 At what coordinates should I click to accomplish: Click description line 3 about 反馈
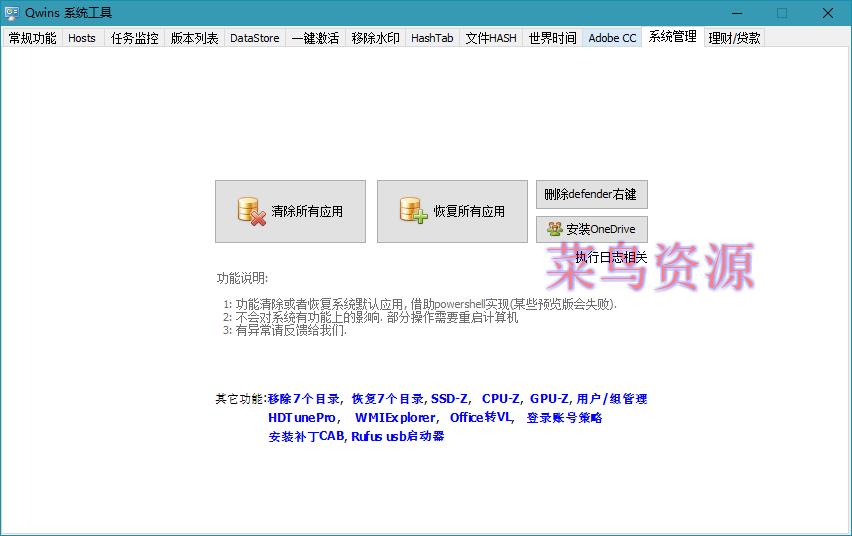tap(285, 331)
